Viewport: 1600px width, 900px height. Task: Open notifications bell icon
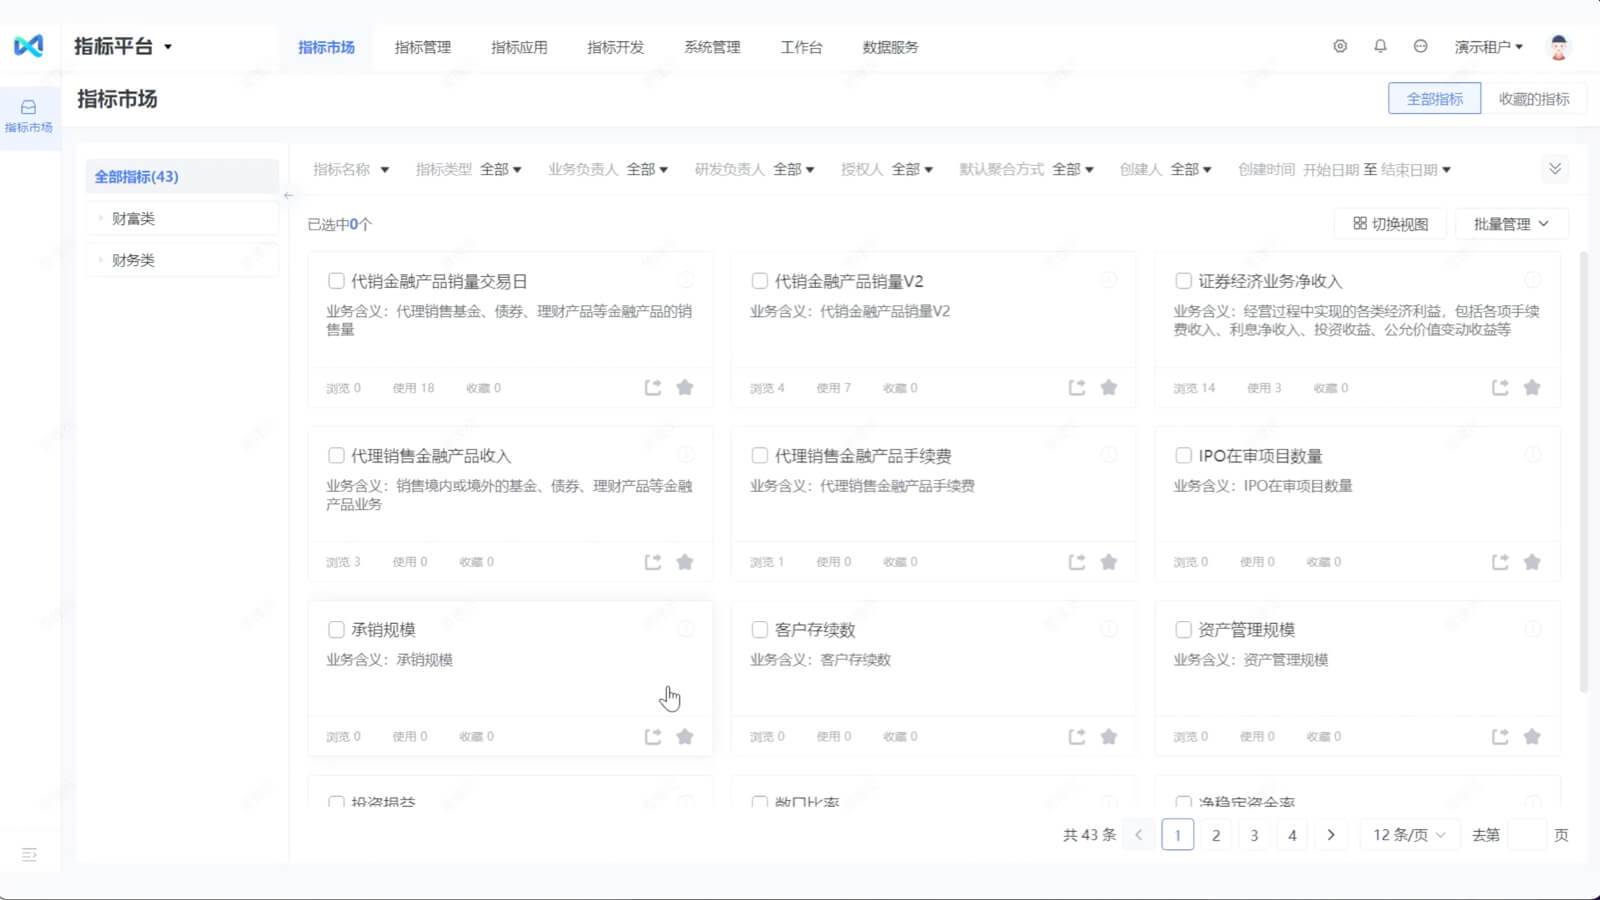tap(1380, 46)
